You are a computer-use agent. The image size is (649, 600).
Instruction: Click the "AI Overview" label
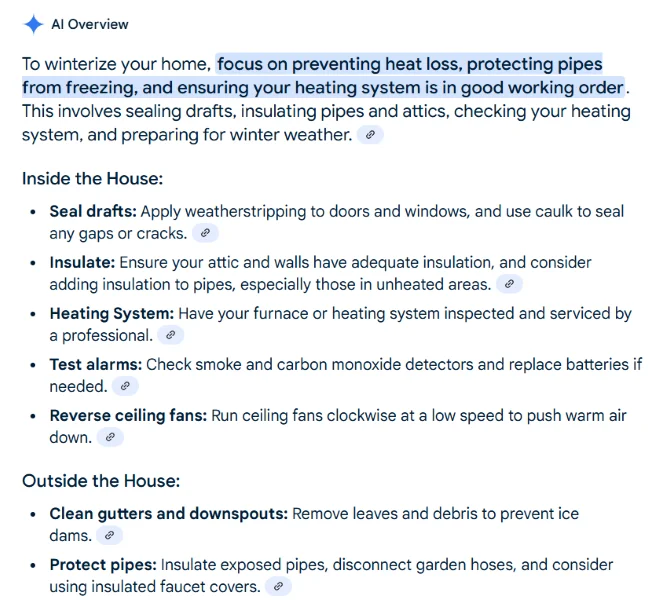(x=89, y=24)
